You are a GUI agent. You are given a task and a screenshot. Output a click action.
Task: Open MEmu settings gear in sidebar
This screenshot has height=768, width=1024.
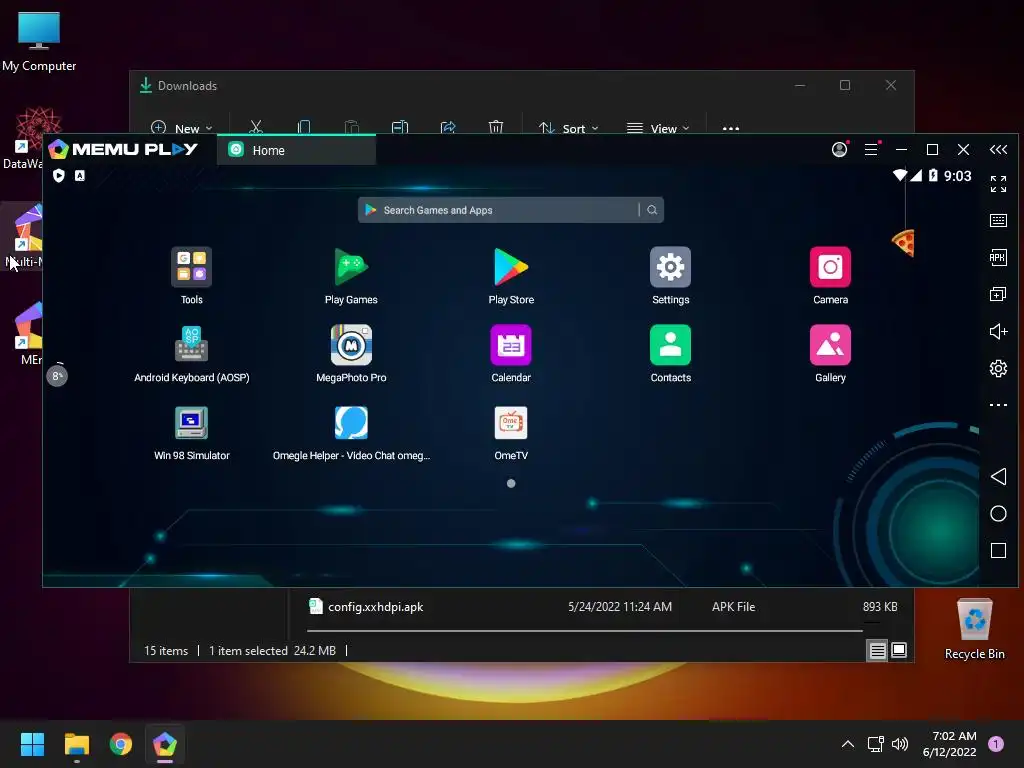tap(998, 368)
